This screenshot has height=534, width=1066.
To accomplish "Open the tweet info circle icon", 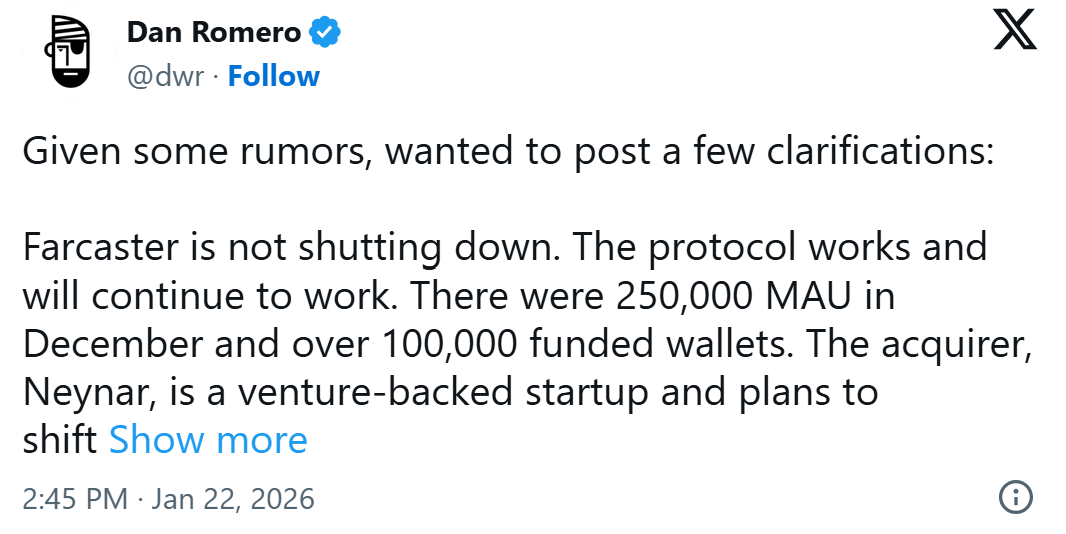I will click(1016, 497).
